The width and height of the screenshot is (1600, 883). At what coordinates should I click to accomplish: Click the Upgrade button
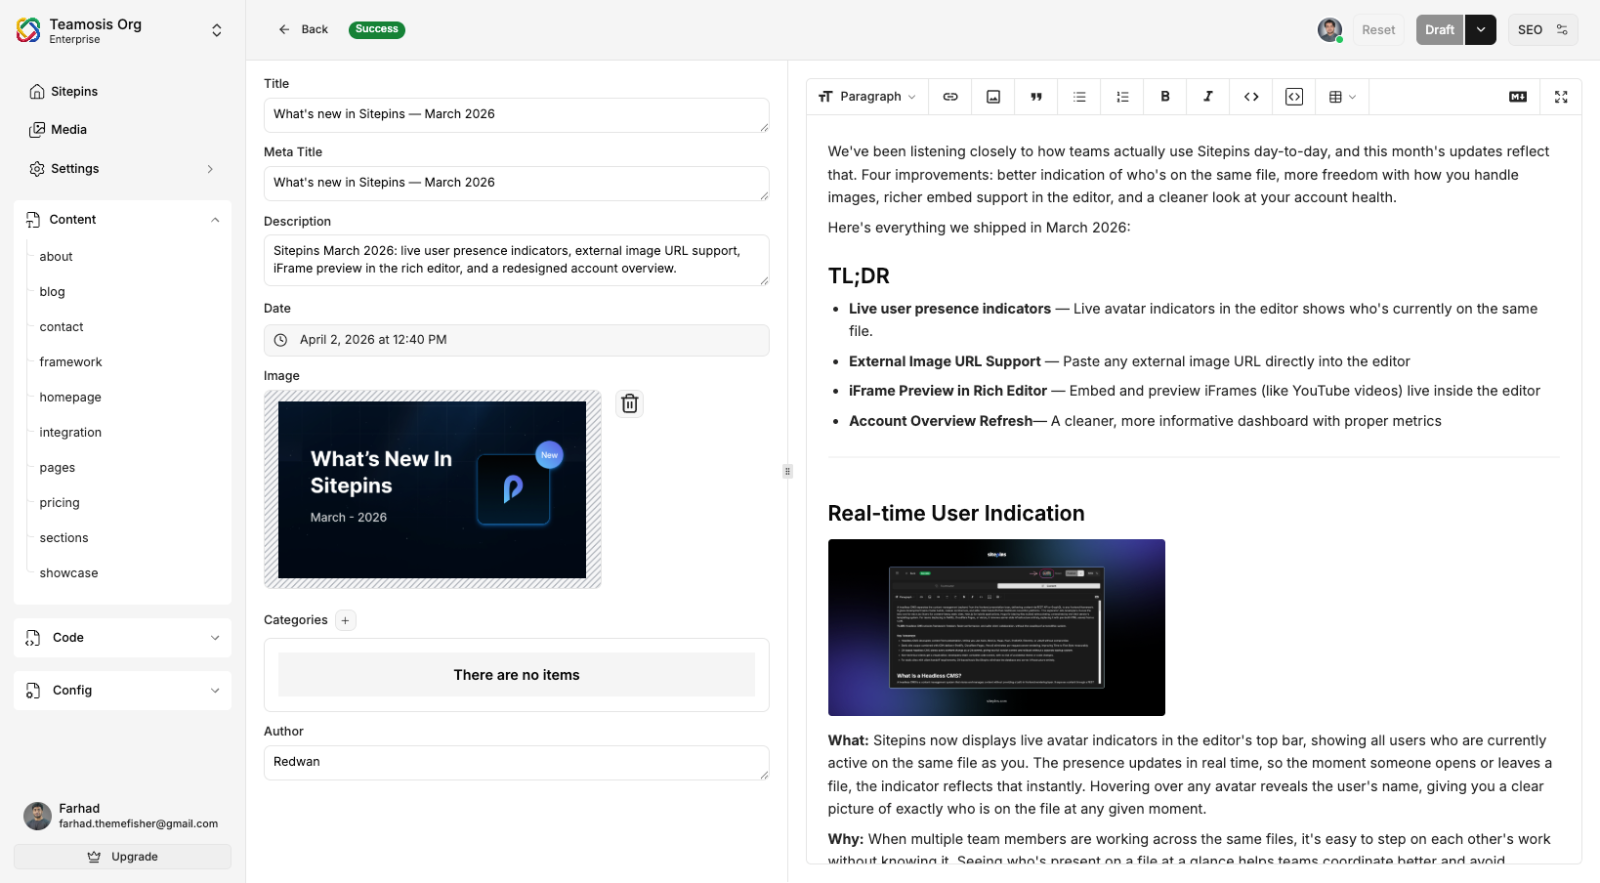tap(122, 857)
